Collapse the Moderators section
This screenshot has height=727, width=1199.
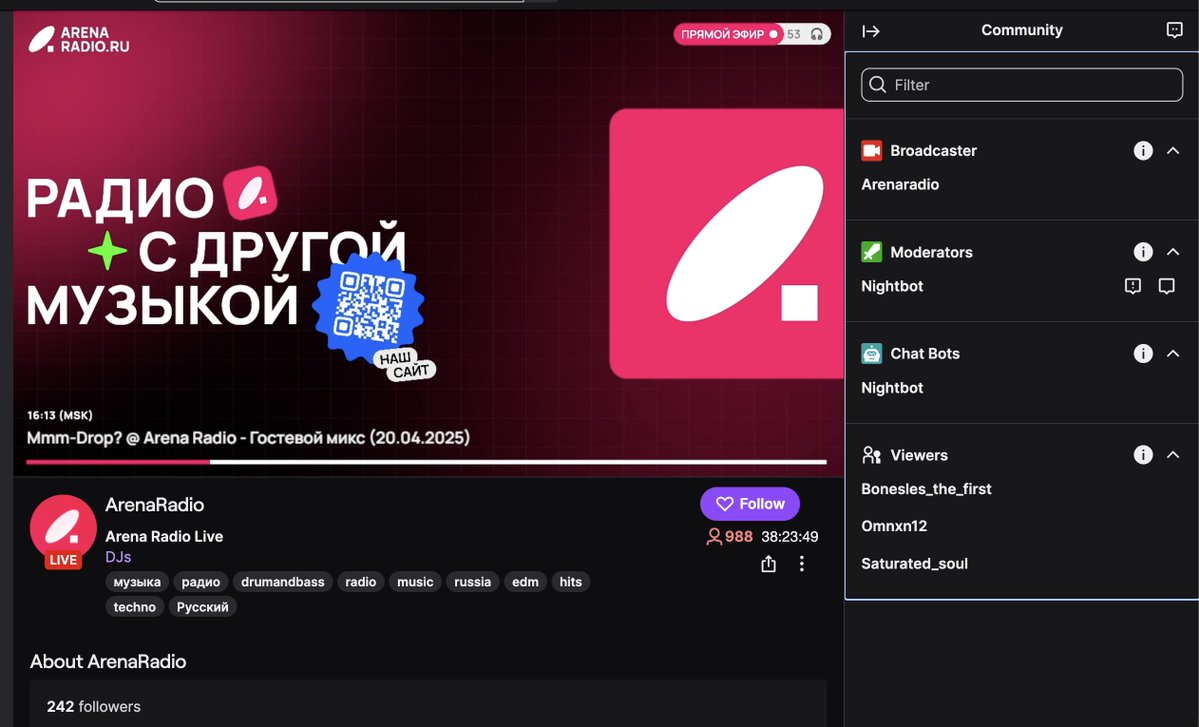tap(1172, 252)
